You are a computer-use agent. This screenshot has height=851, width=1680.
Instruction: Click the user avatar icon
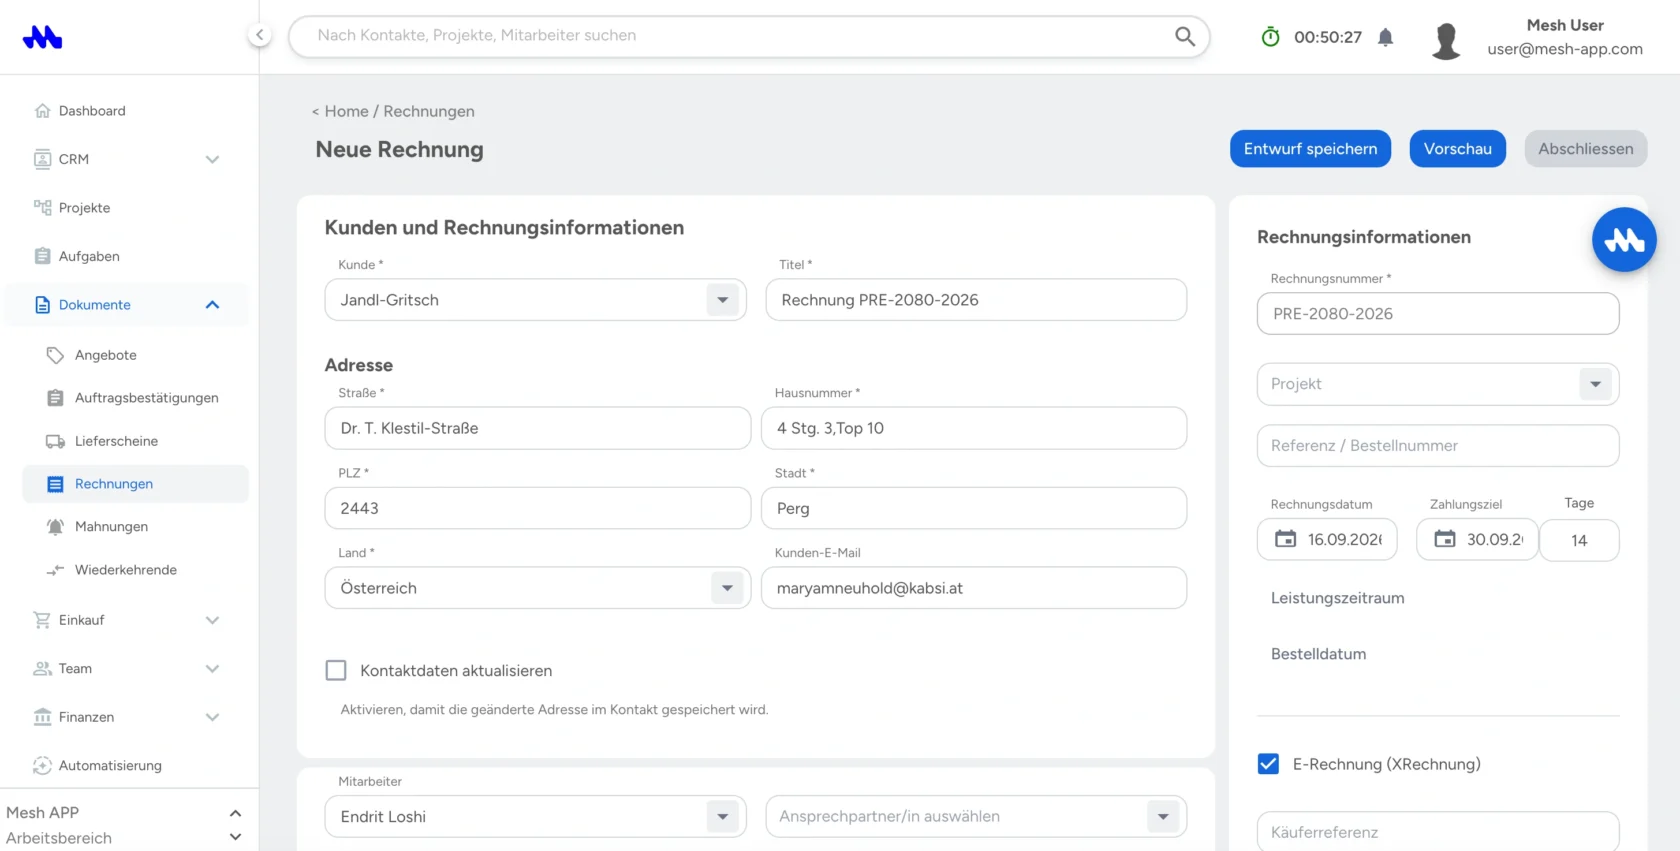tap(1446, 41)
